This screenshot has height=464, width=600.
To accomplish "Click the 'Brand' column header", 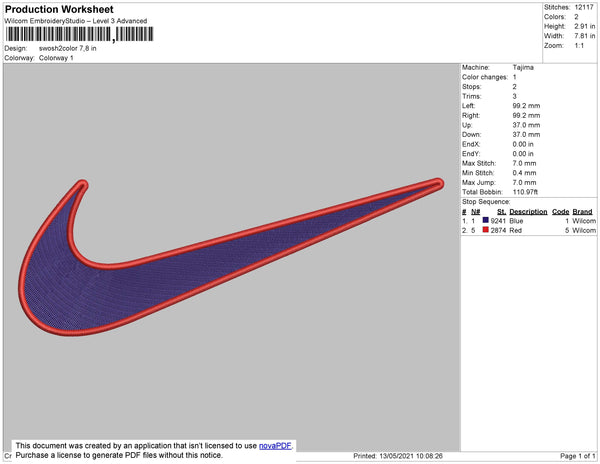I will point(582,212).
